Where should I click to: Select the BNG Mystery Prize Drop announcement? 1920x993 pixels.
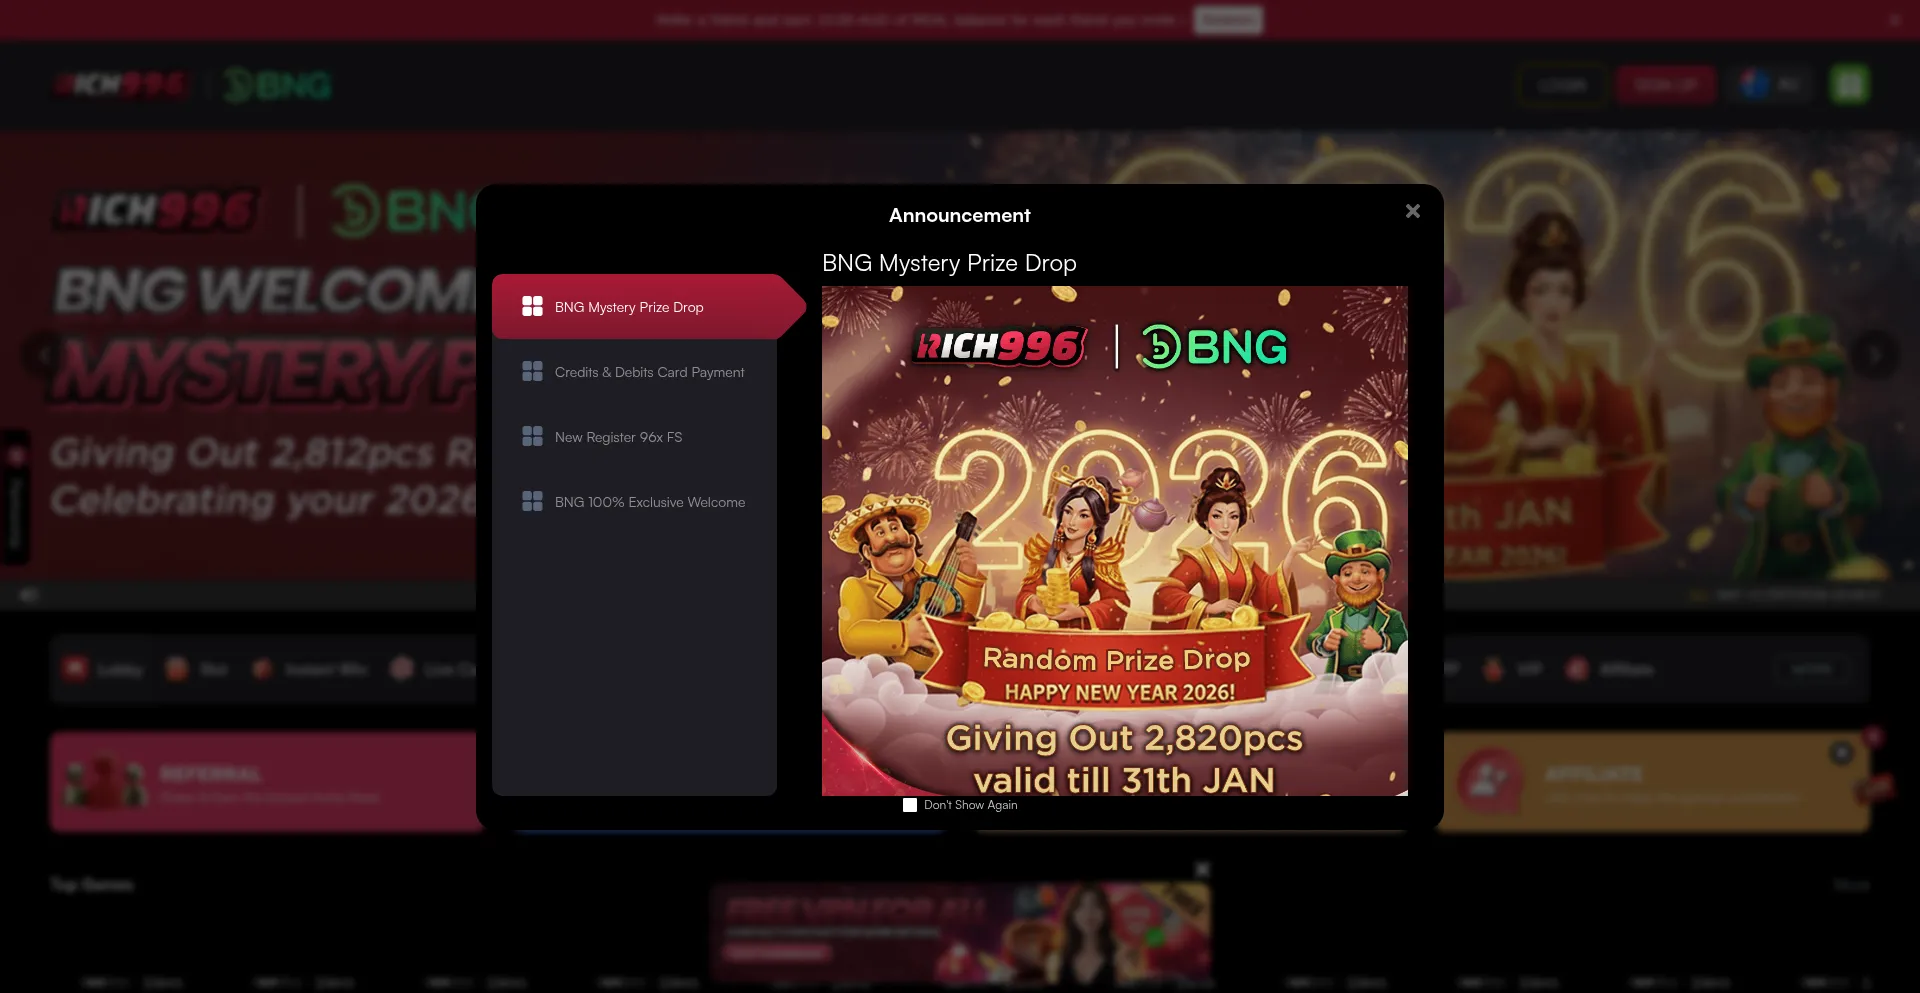coord(629,307)
